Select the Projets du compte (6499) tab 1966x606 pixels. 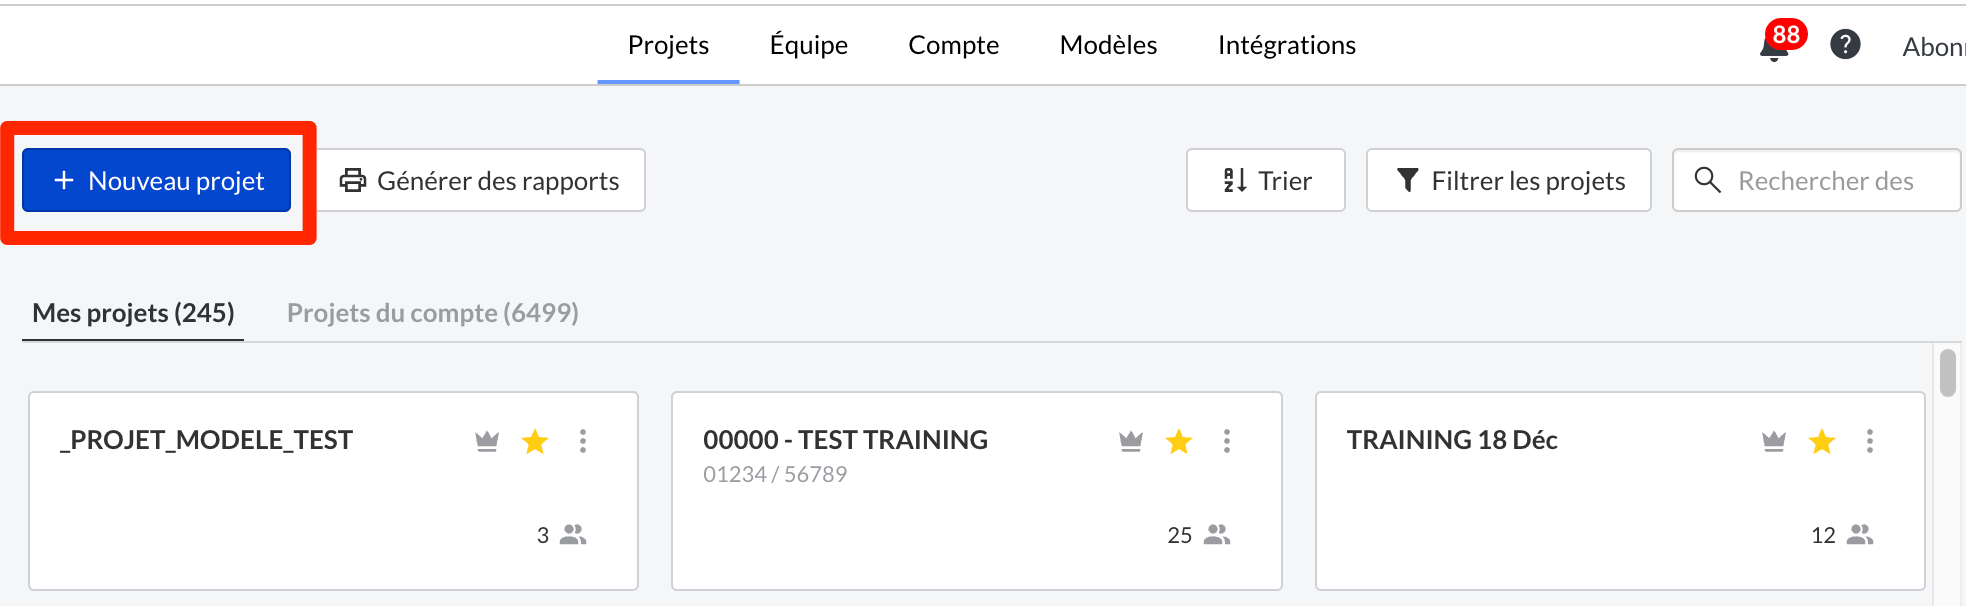432,313
